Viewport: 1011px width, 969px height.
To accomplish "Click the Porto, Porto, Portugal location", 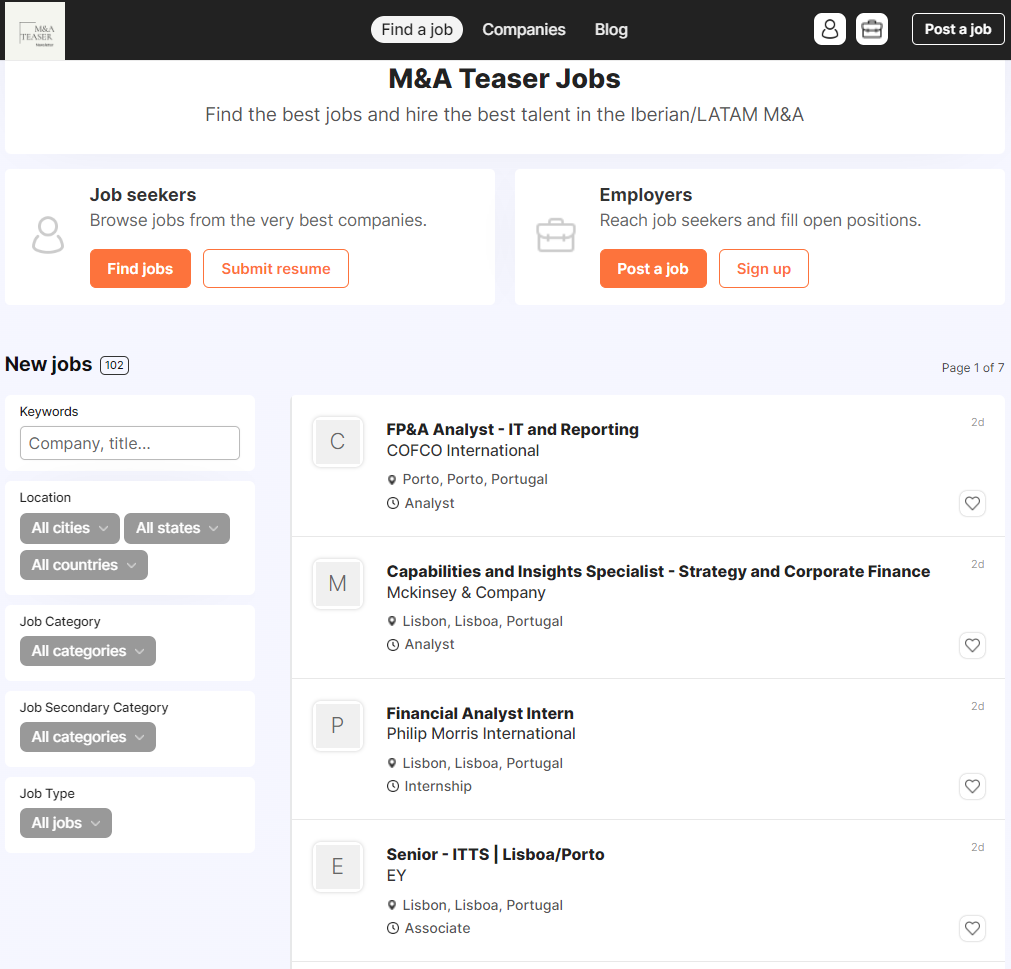I will (x=475, y=479).
